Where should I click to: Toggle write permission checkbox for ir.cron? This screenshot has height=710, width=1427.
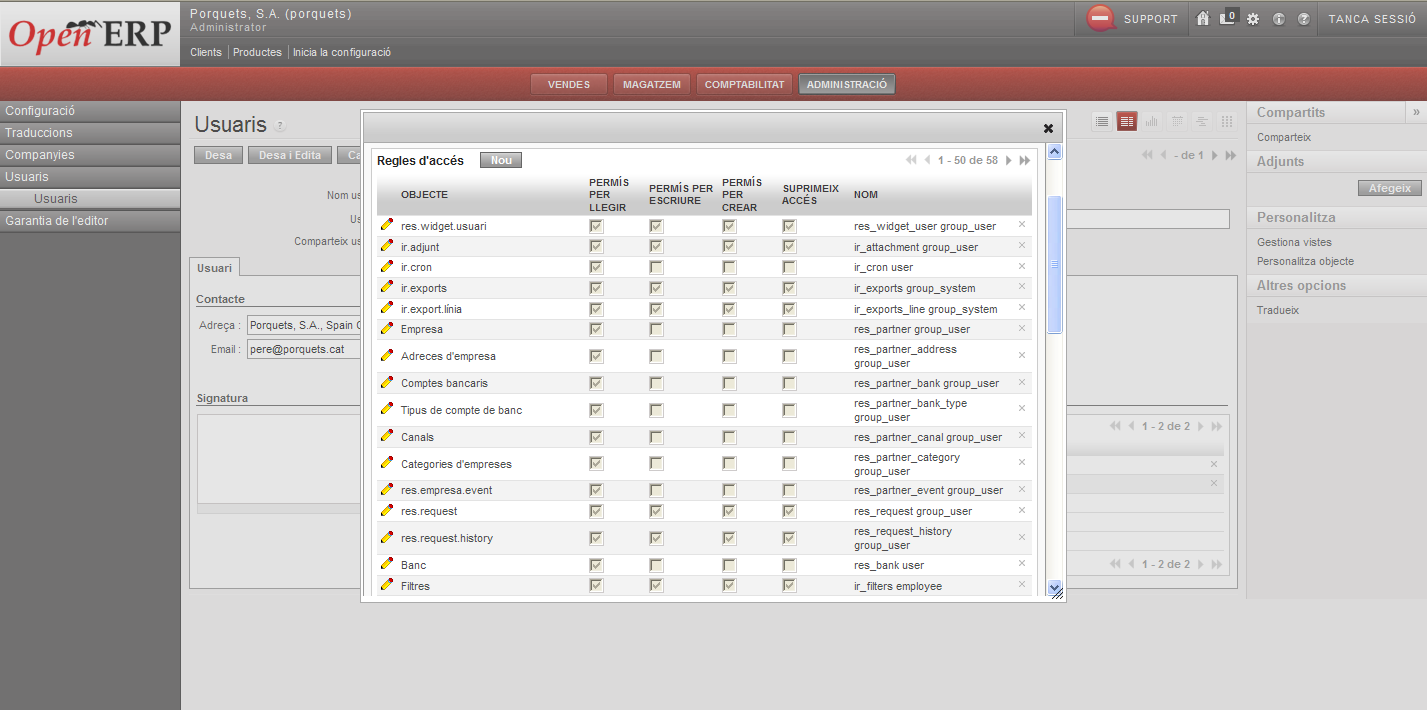coord(656,268)
